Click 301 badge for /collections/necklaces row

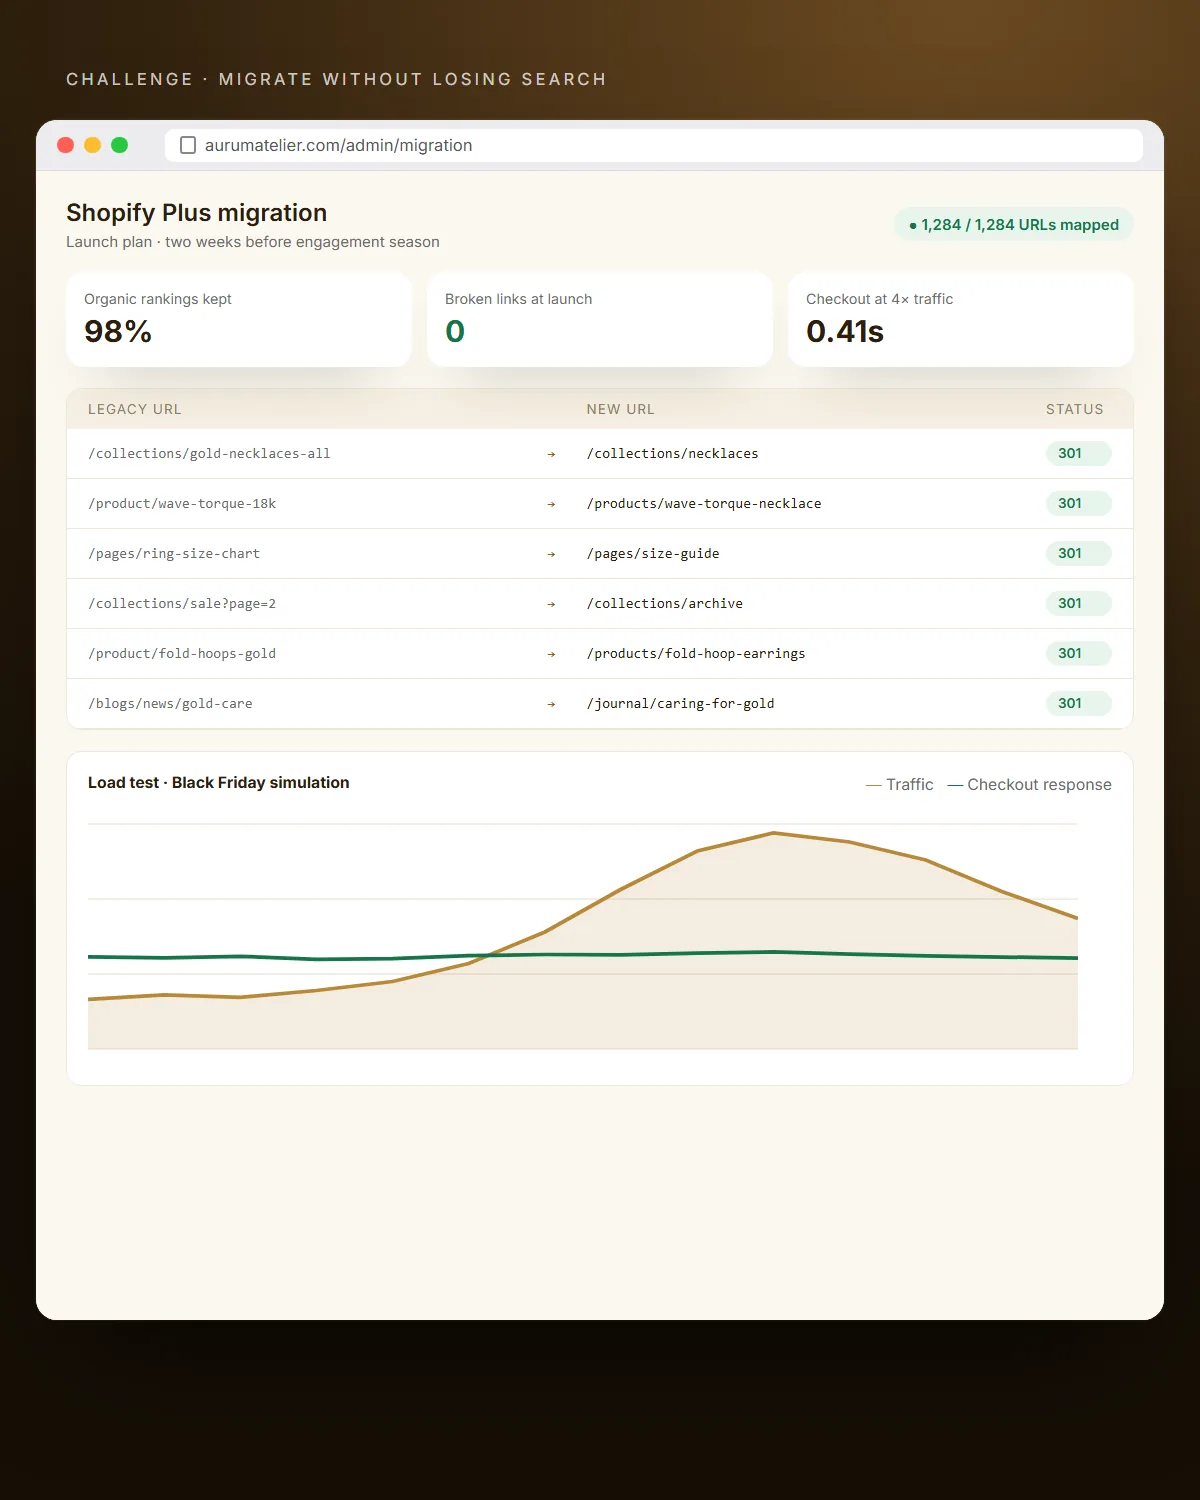pyautogui.click(x=1078, y=453)
